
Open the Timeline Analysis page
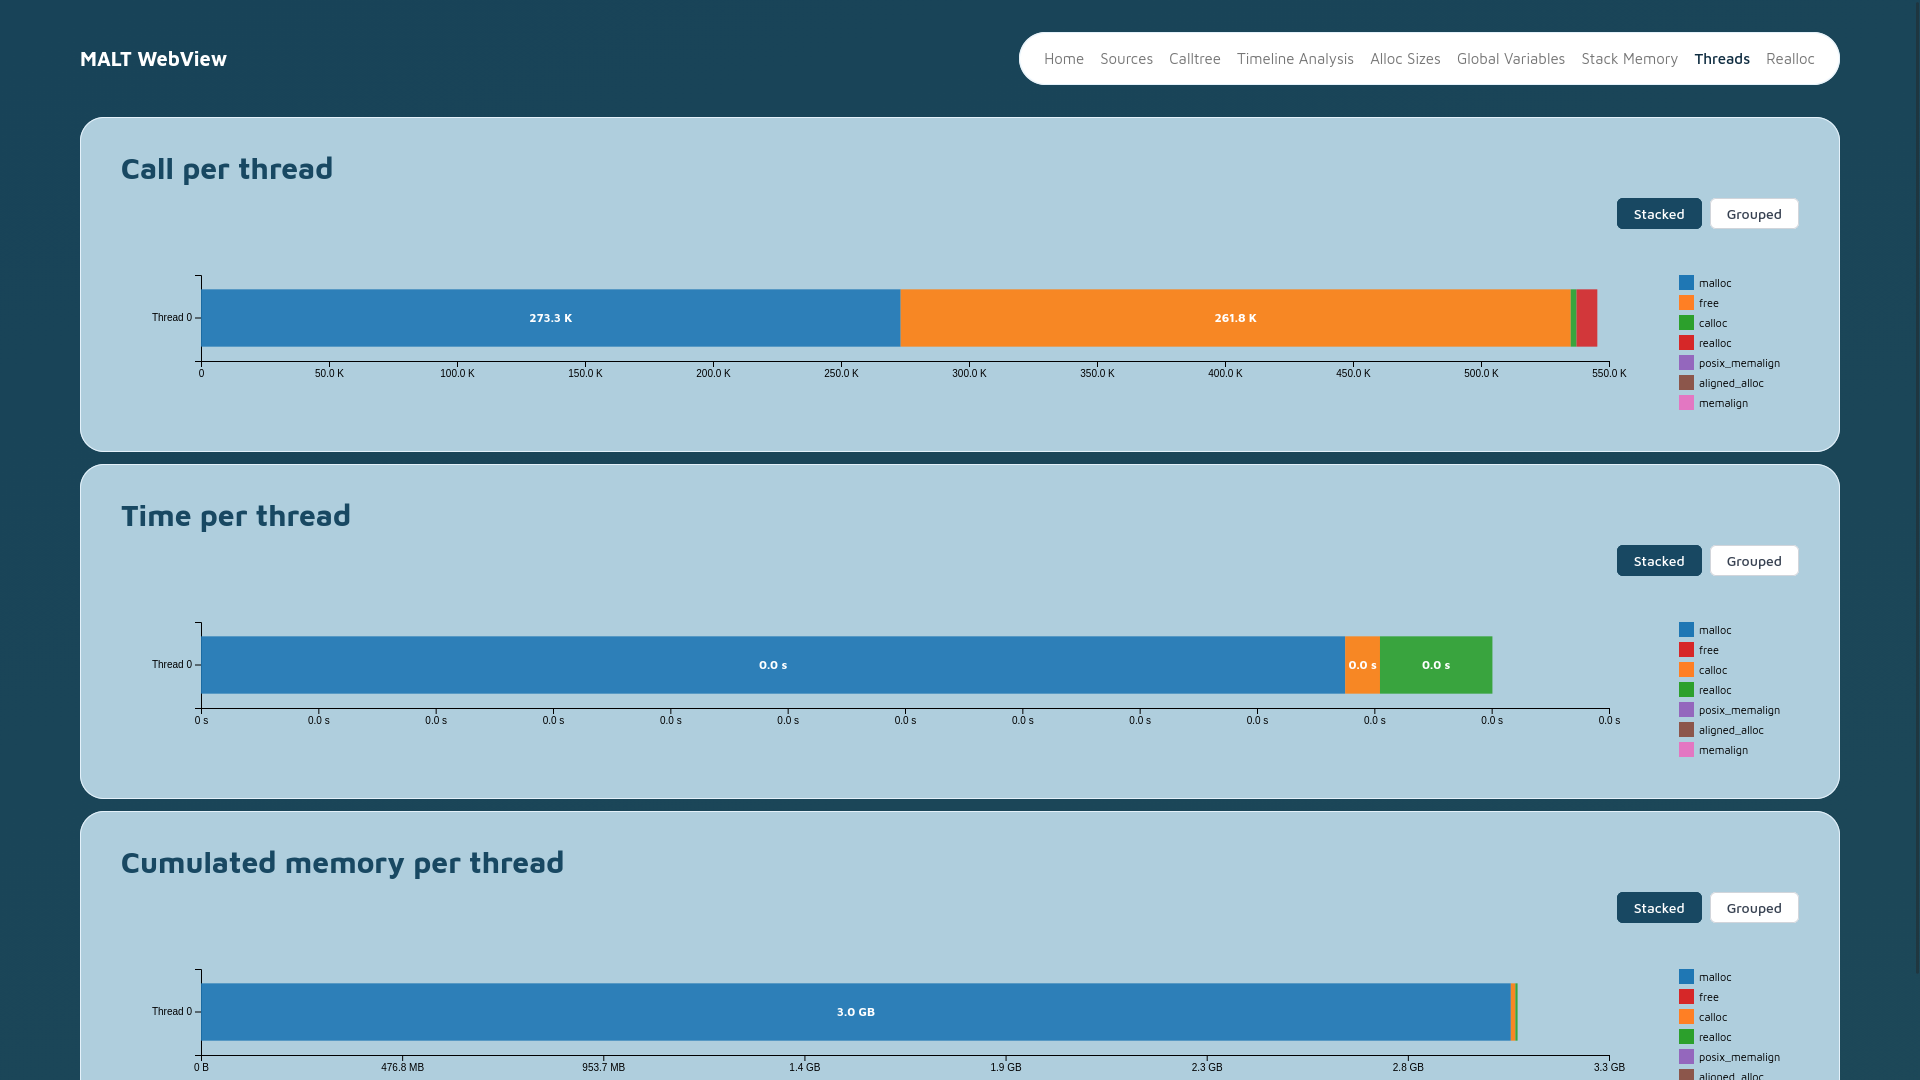click(1294, 59)
